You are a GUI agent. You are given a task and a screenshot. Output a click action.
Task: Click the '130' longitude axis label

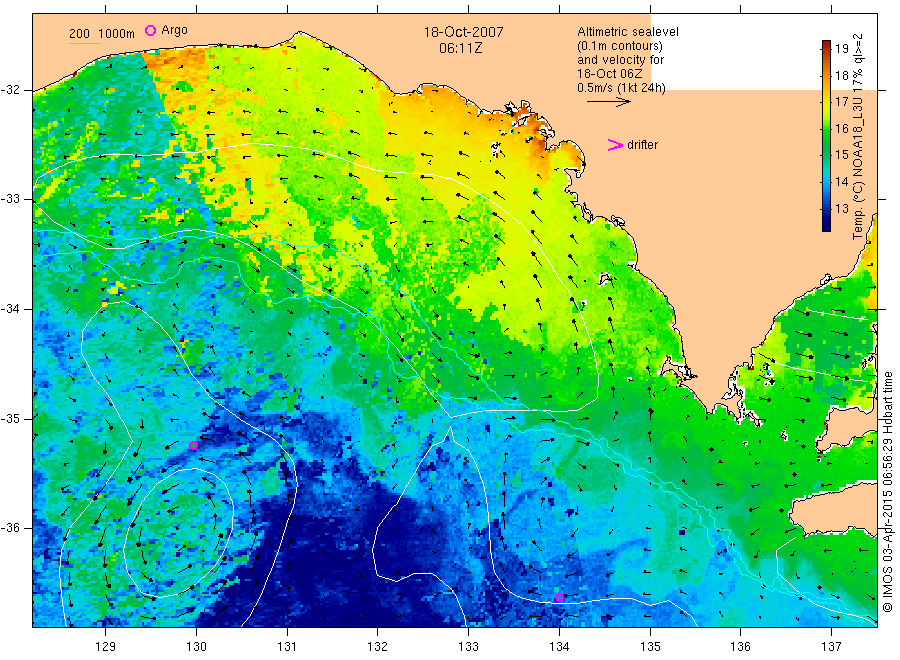coord(196,647)
